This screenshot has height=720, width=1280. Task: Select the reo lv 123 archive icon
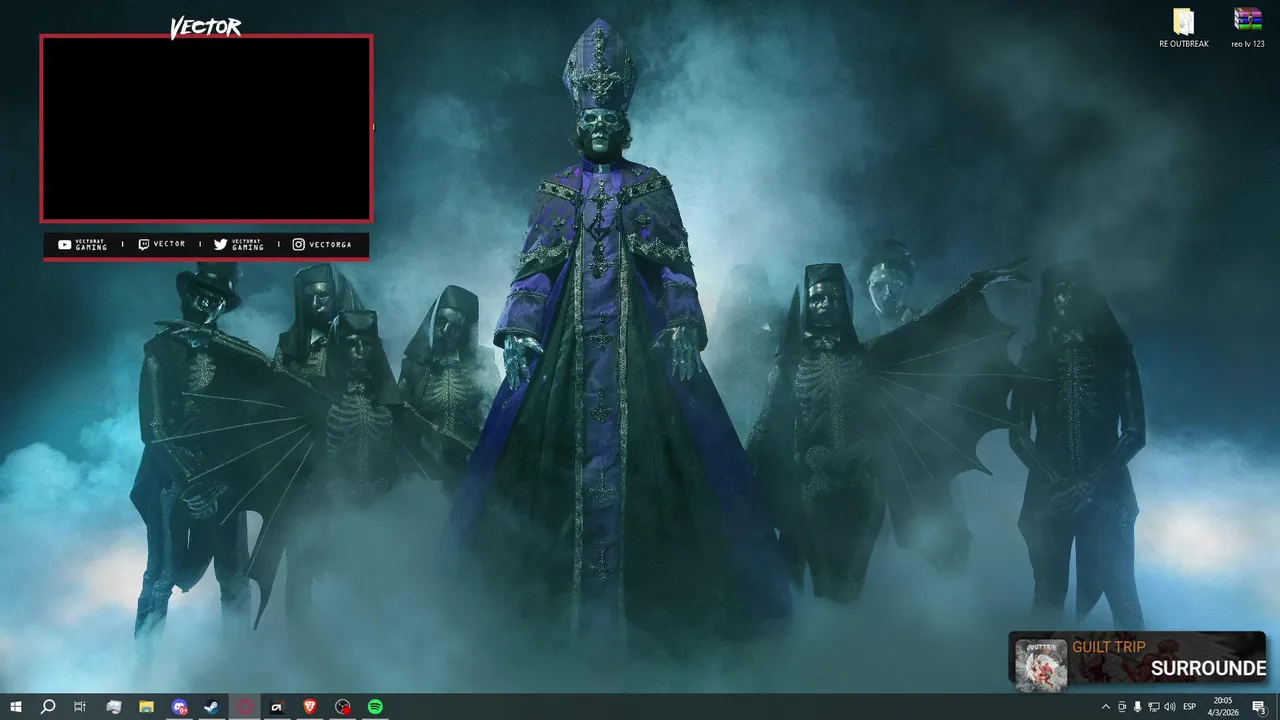(1248, 29)
